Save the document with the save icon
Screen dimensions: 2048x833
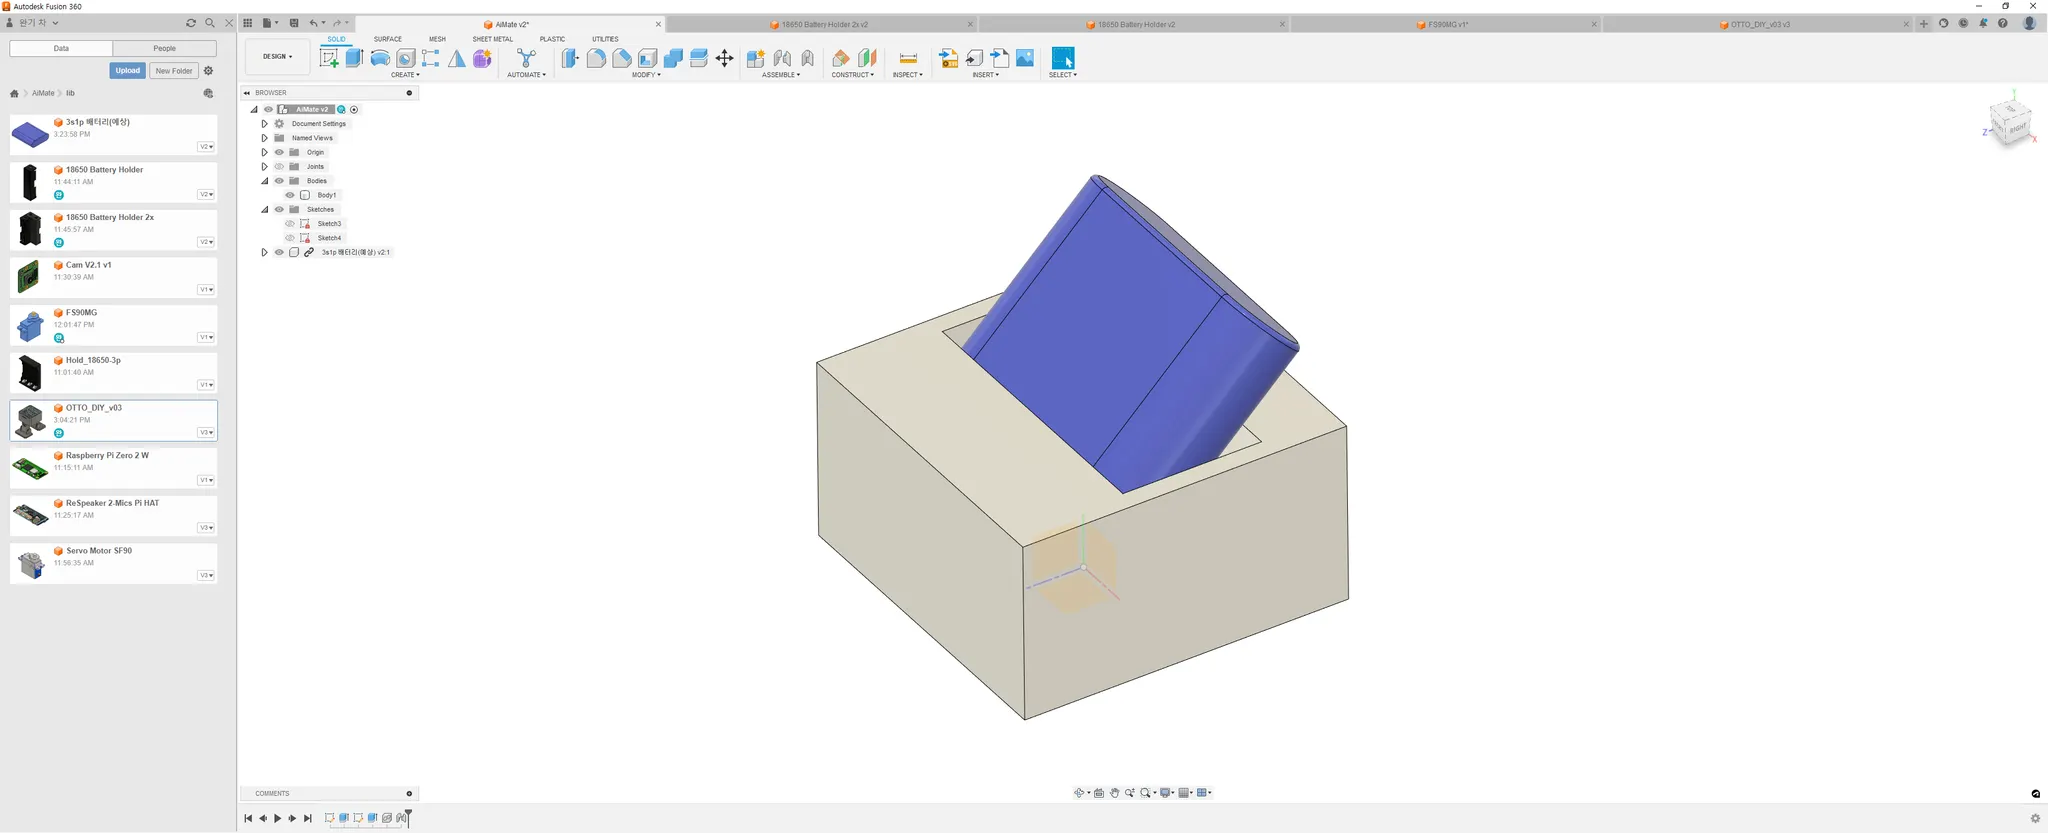click(294, 23)
